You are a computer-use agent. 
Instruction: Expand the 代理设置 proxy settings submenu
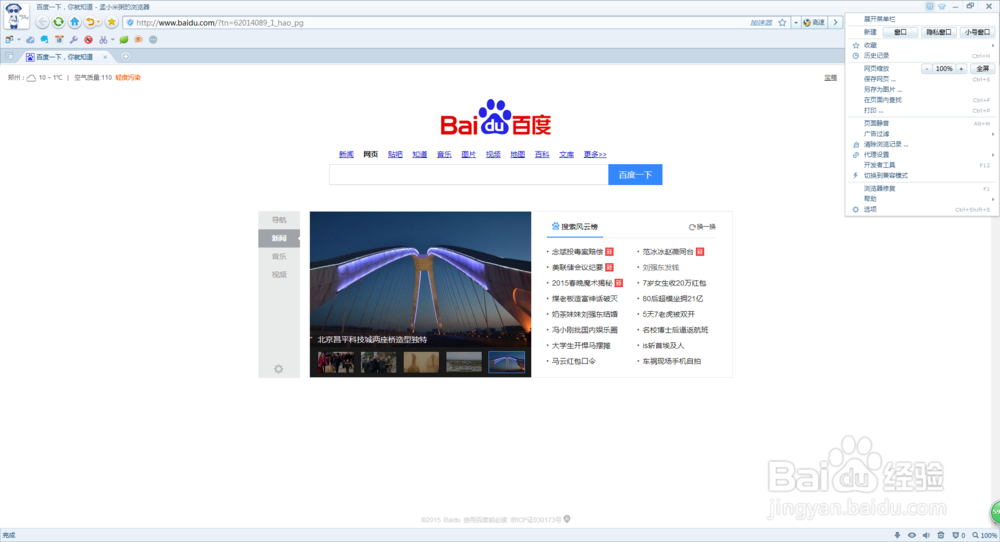pyautogui.click(x=922, y=154)
